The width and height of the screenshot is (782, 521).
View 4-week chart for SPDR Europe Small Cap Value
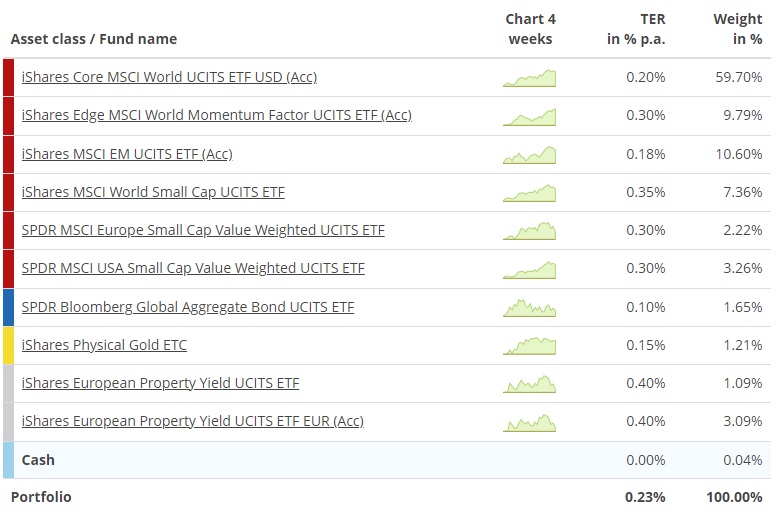(529, 231)
